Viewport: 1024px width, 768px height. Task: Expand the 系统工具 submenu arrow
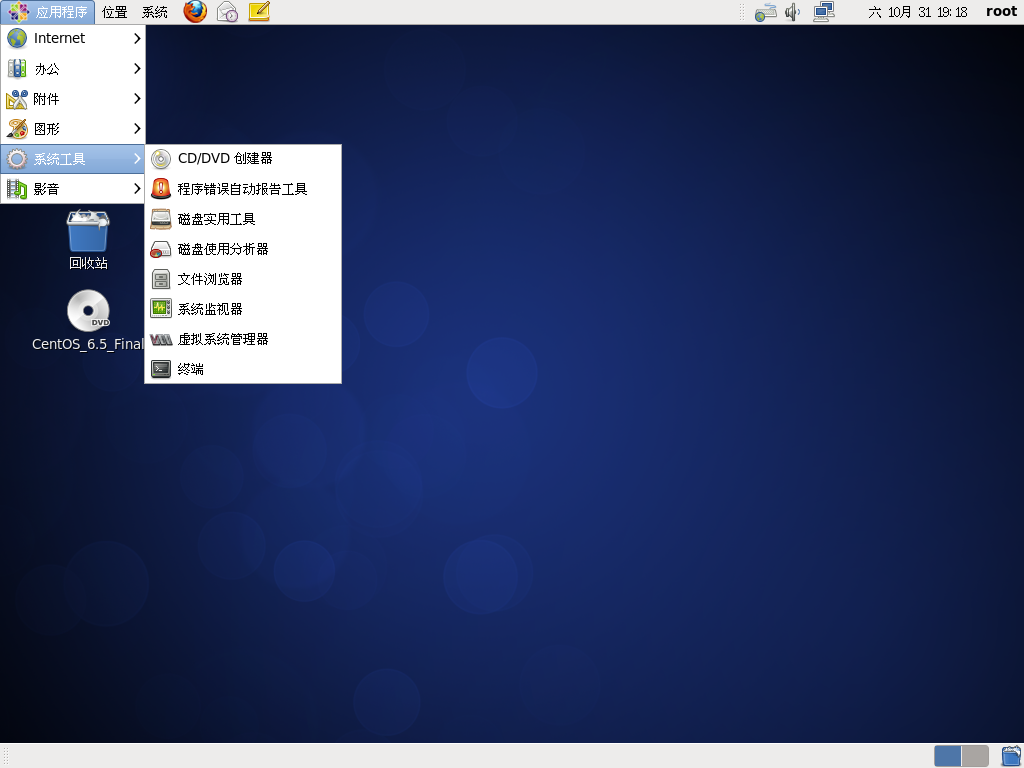(136, 159)
